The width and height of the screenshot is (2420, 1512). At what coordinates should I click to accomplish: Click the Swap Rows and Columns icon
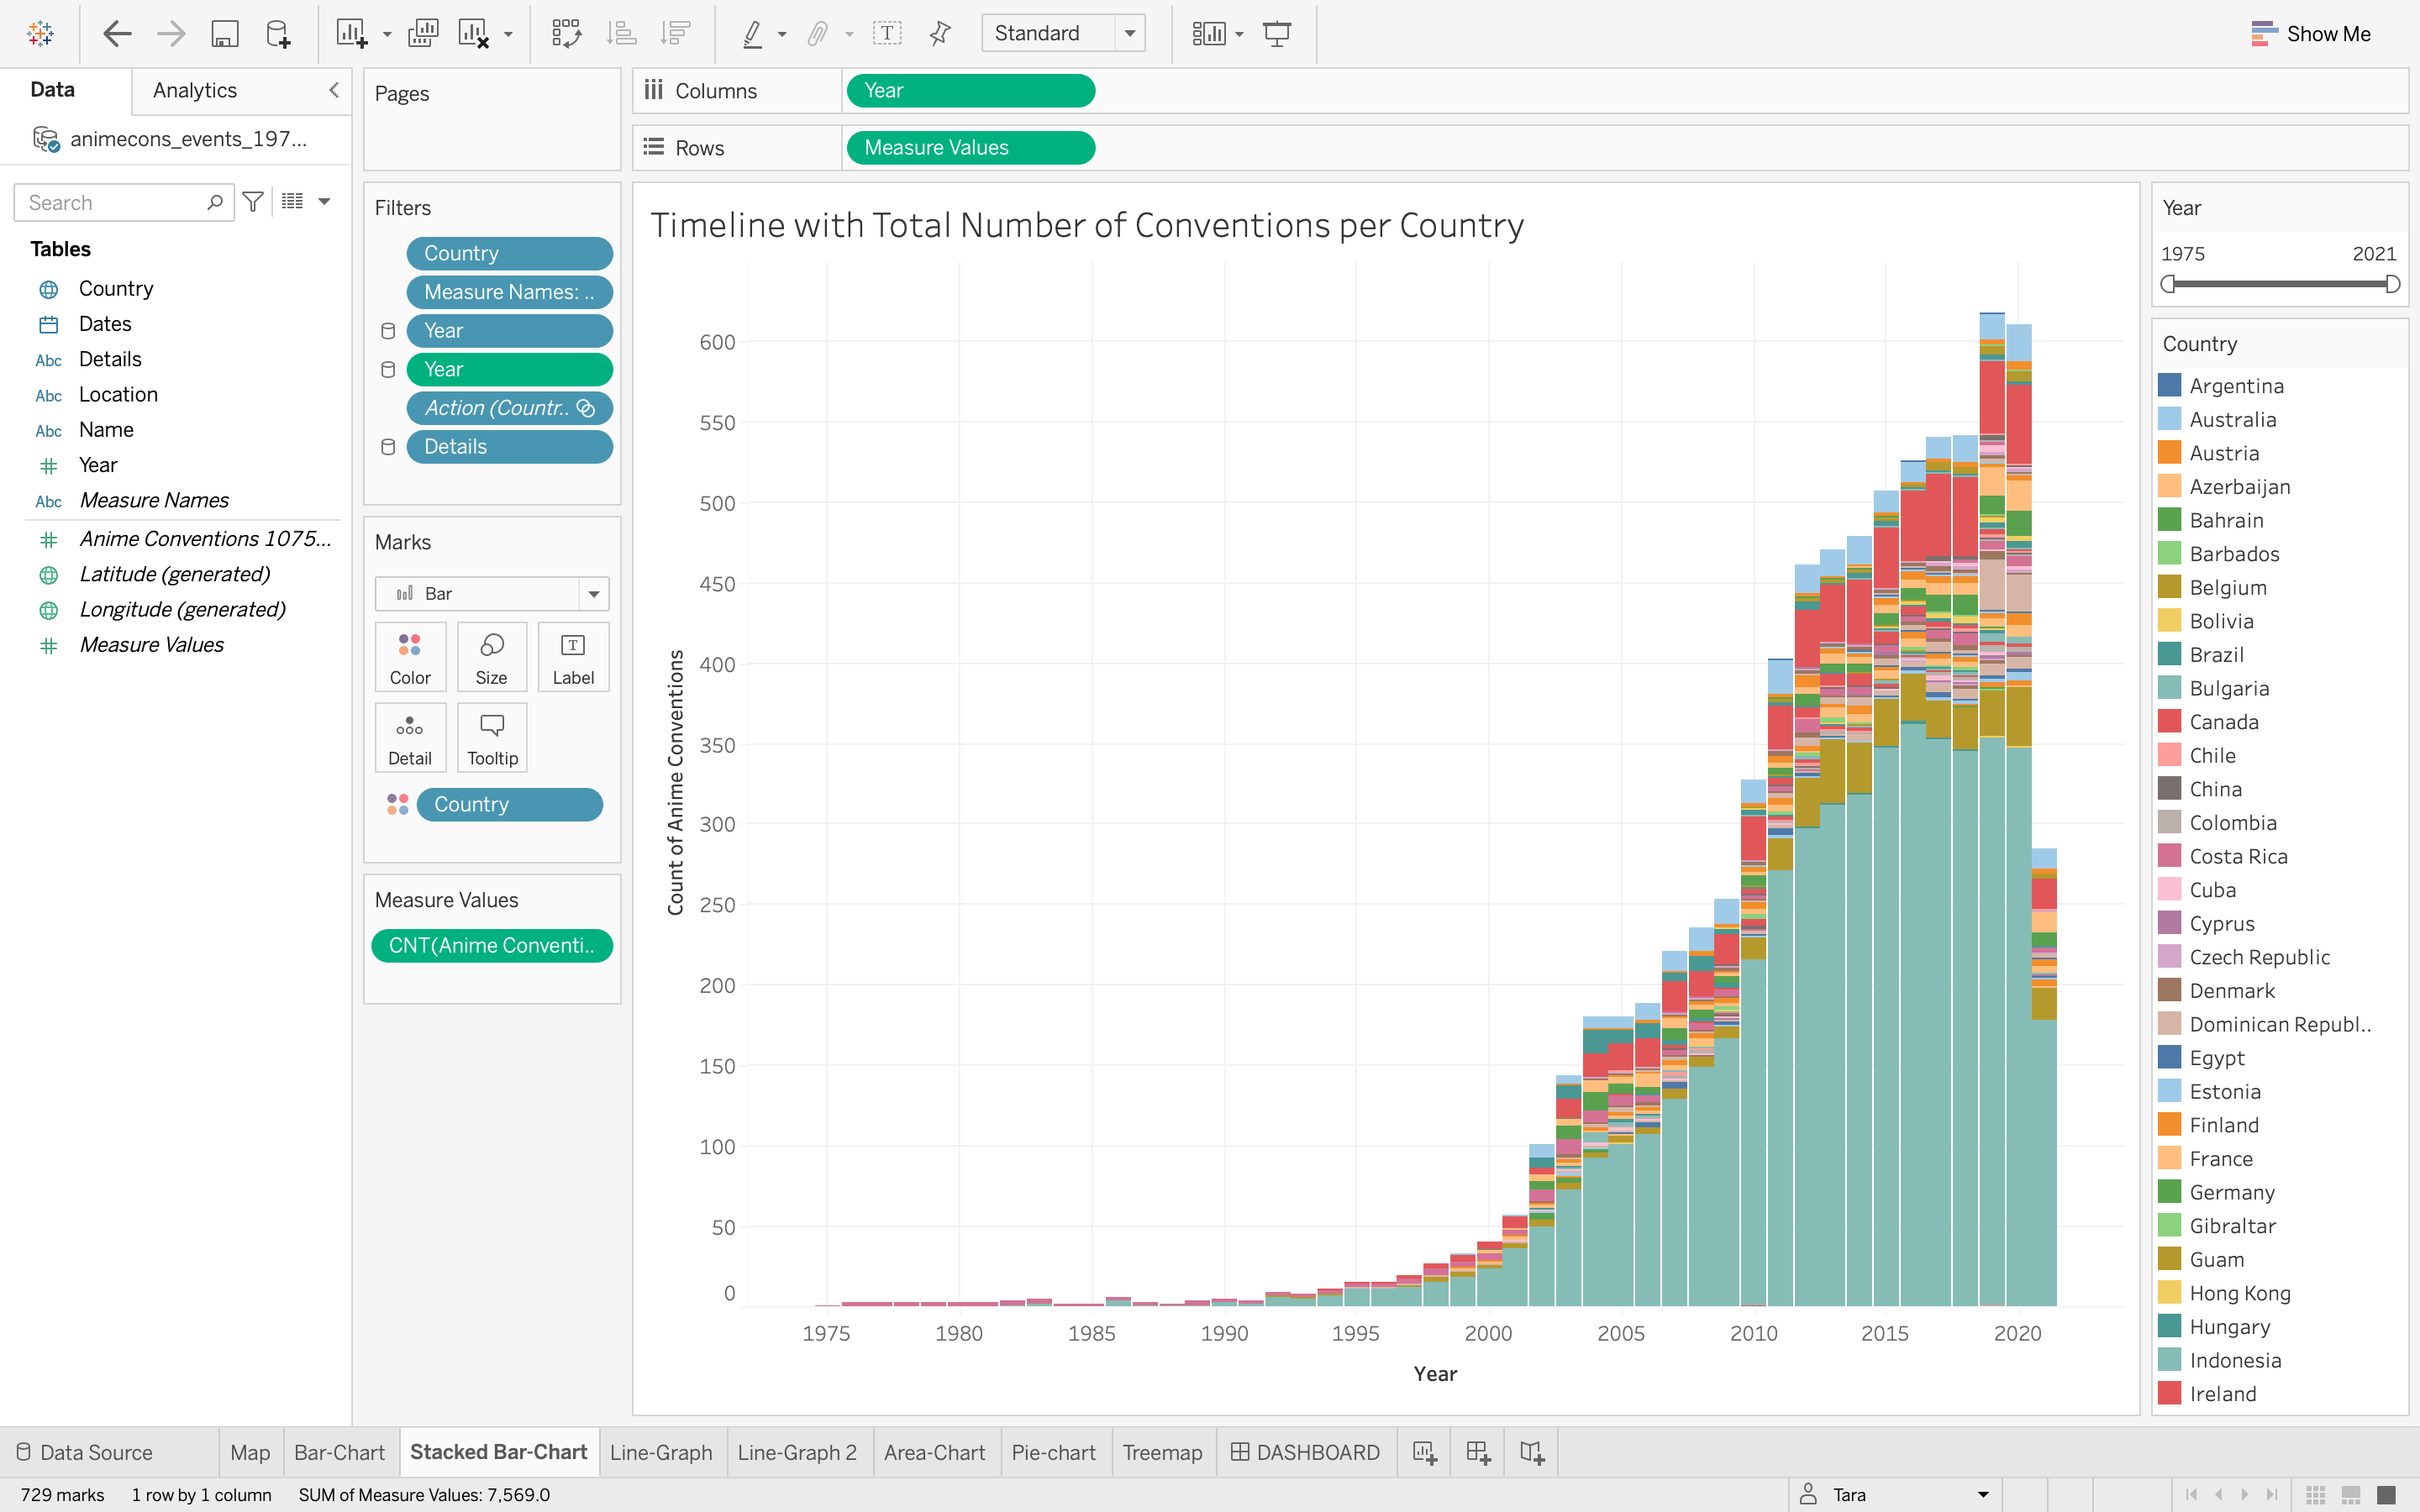pos(566,33)
